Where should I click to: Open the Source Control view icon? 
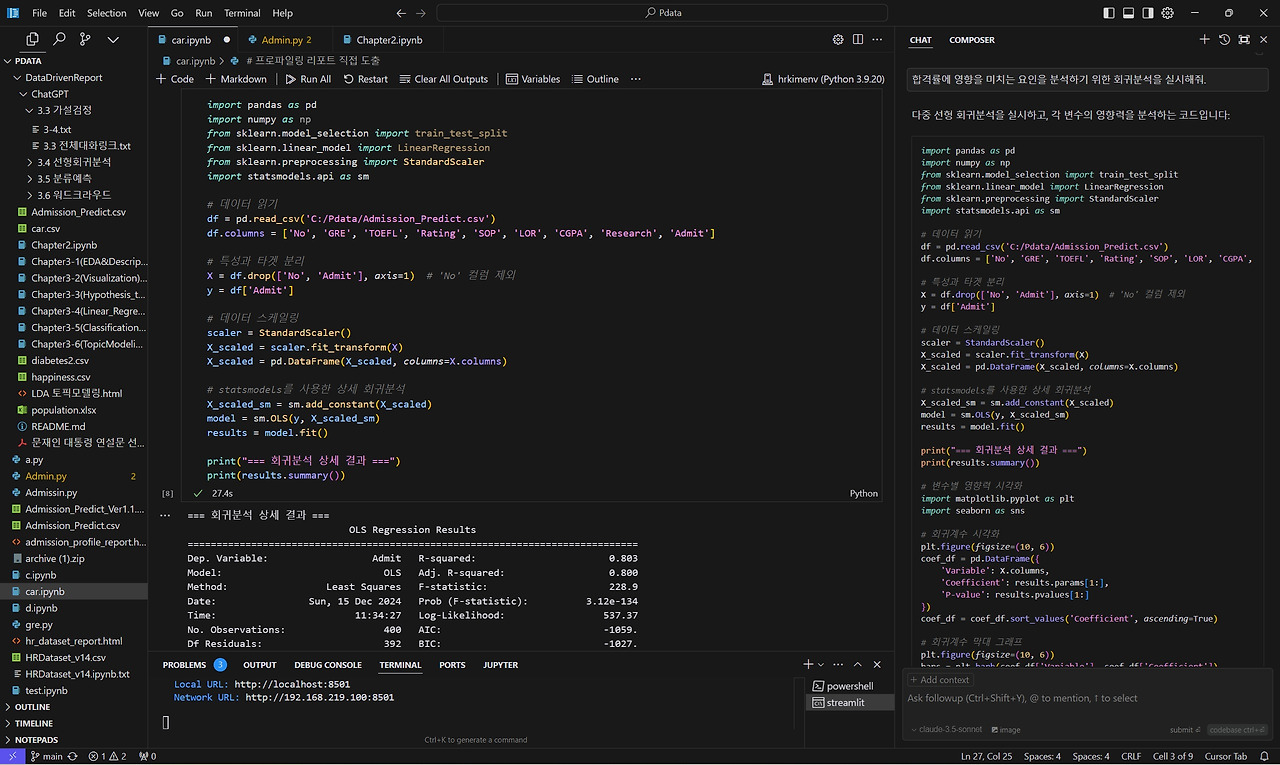[85, 39]
